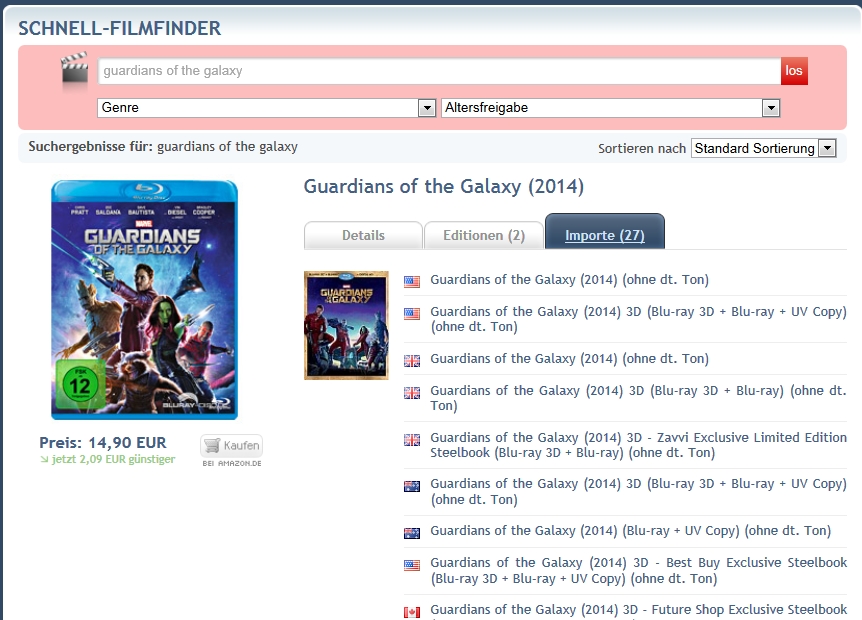Open Zavvi Exclusive Limited Edition Steelbook import
This screenshot has width=862, height=620.
pyautogui.click(x=638, y=445)
